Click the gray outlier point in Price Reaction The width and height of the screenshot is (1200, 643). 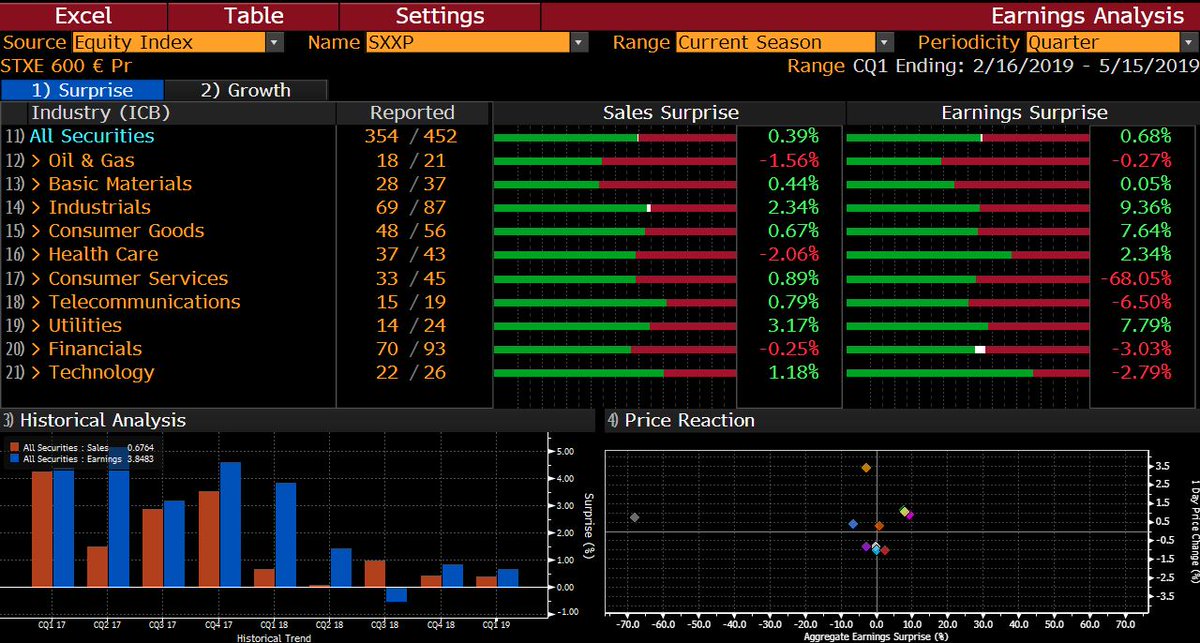634,517
